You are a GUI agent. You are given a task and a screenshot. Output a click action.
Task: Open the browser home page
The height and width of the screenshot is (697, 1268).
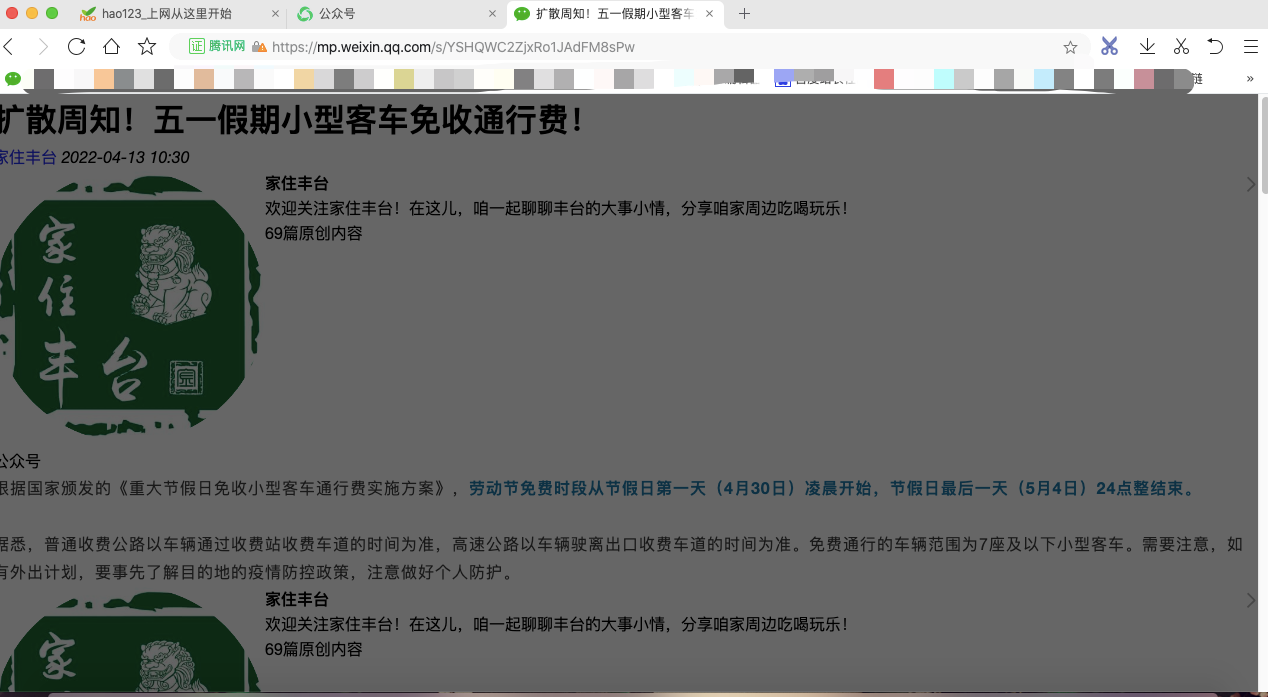click(x=111, y=46)
